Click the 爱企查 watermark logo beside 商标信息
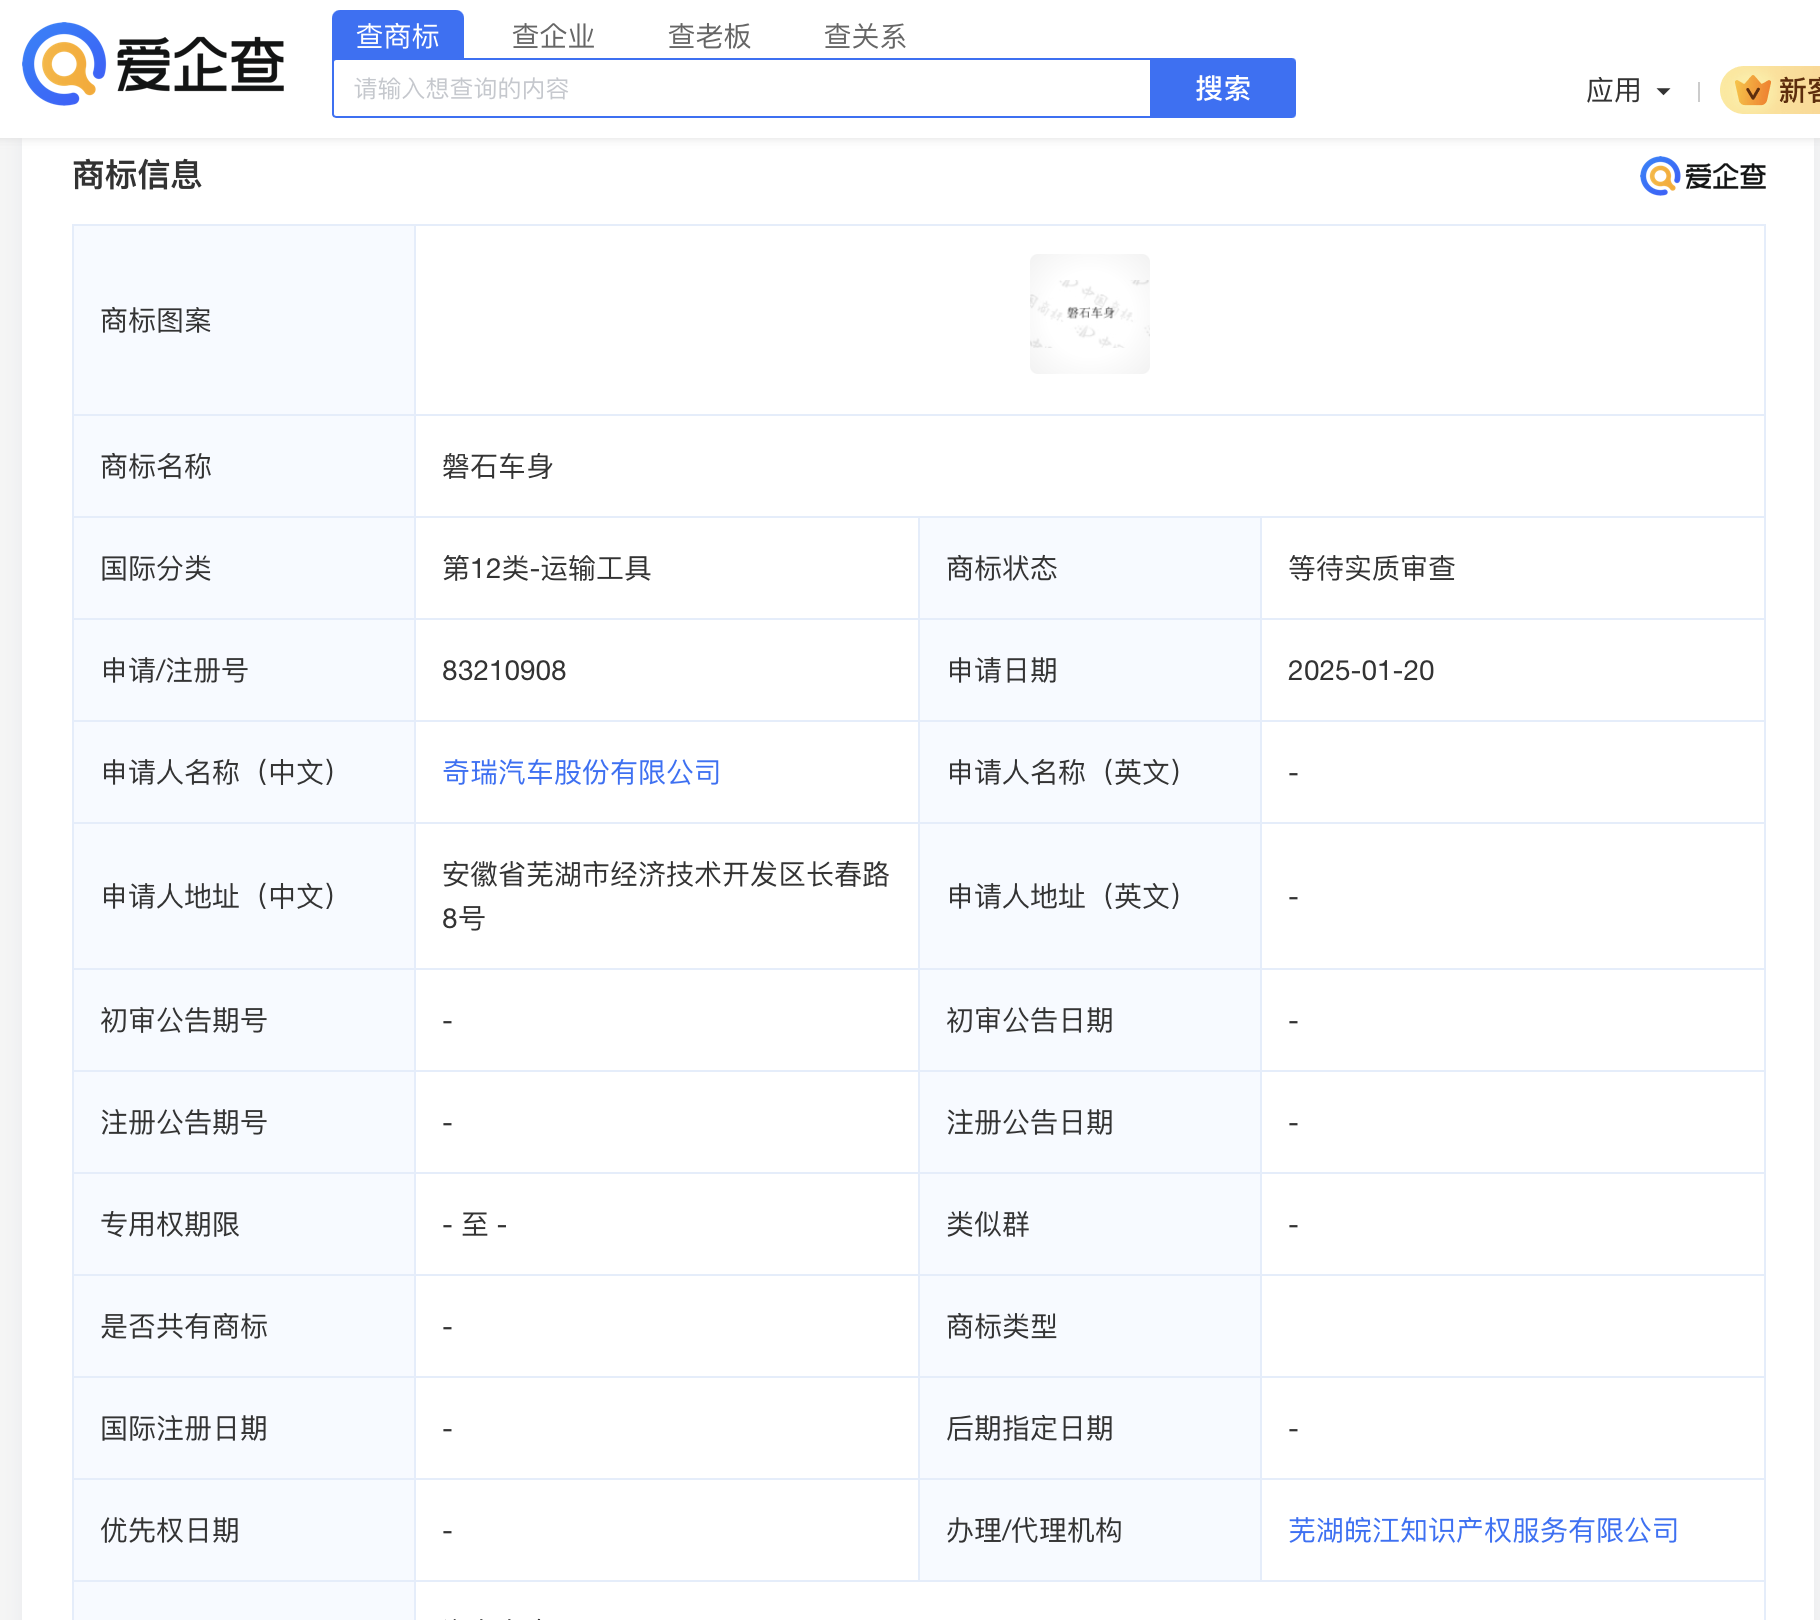The width and height of the screenshot is (1820, 1620). point(1703,176)
